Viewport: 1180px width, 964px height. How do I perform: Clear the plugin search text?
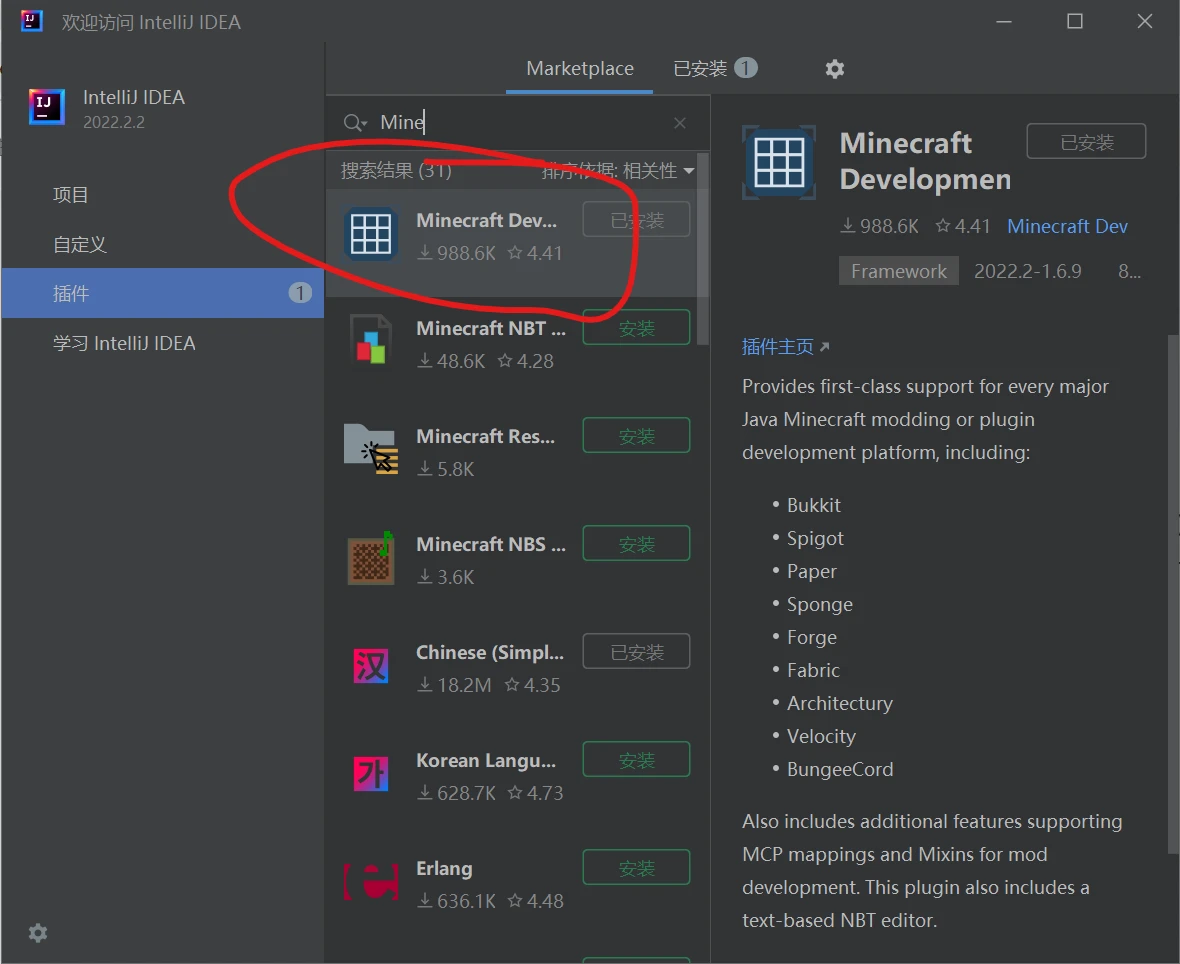(x=680, y=123)
